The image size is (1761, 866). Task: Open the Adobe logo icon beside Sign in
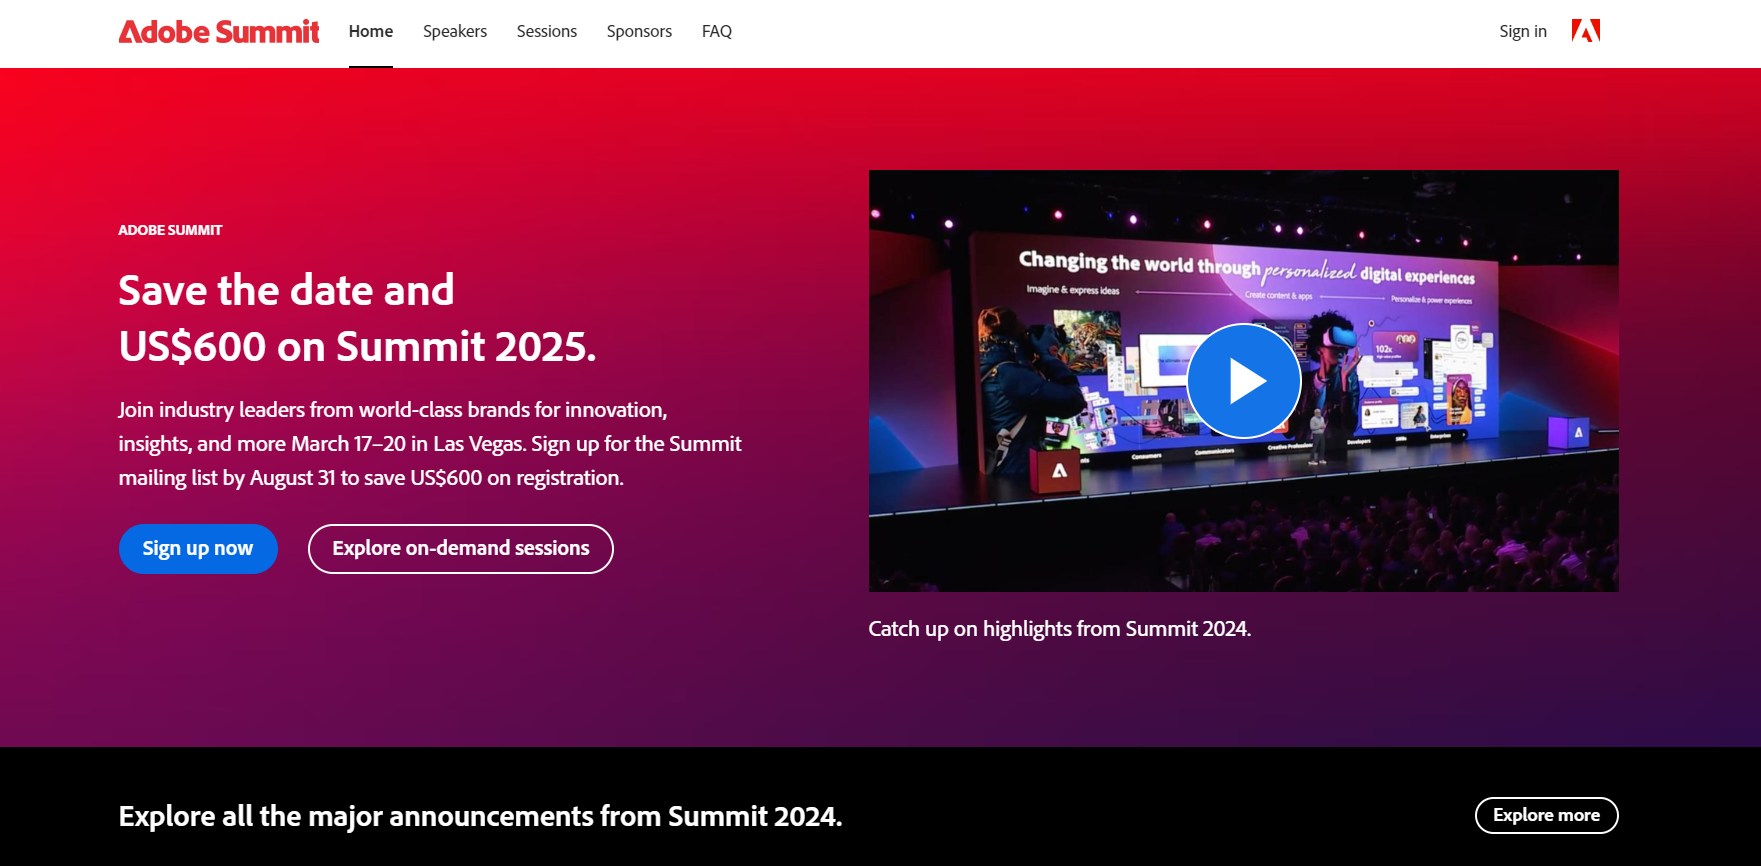click(x=1585, y=31)
